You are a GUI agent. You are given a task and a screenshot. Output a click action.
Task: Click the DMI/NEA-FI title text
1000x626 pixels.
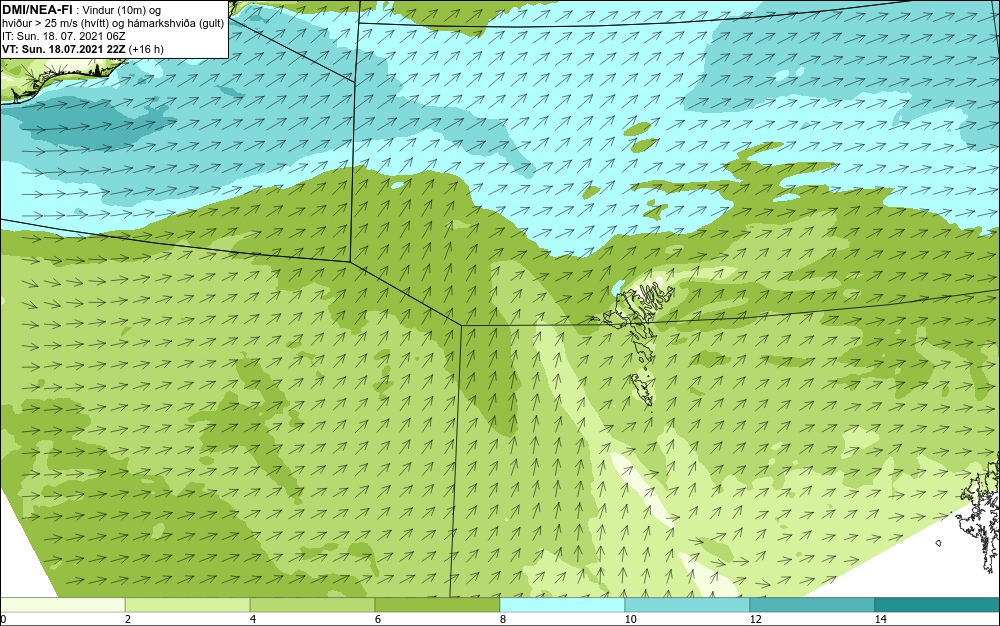tap(37, 10)
